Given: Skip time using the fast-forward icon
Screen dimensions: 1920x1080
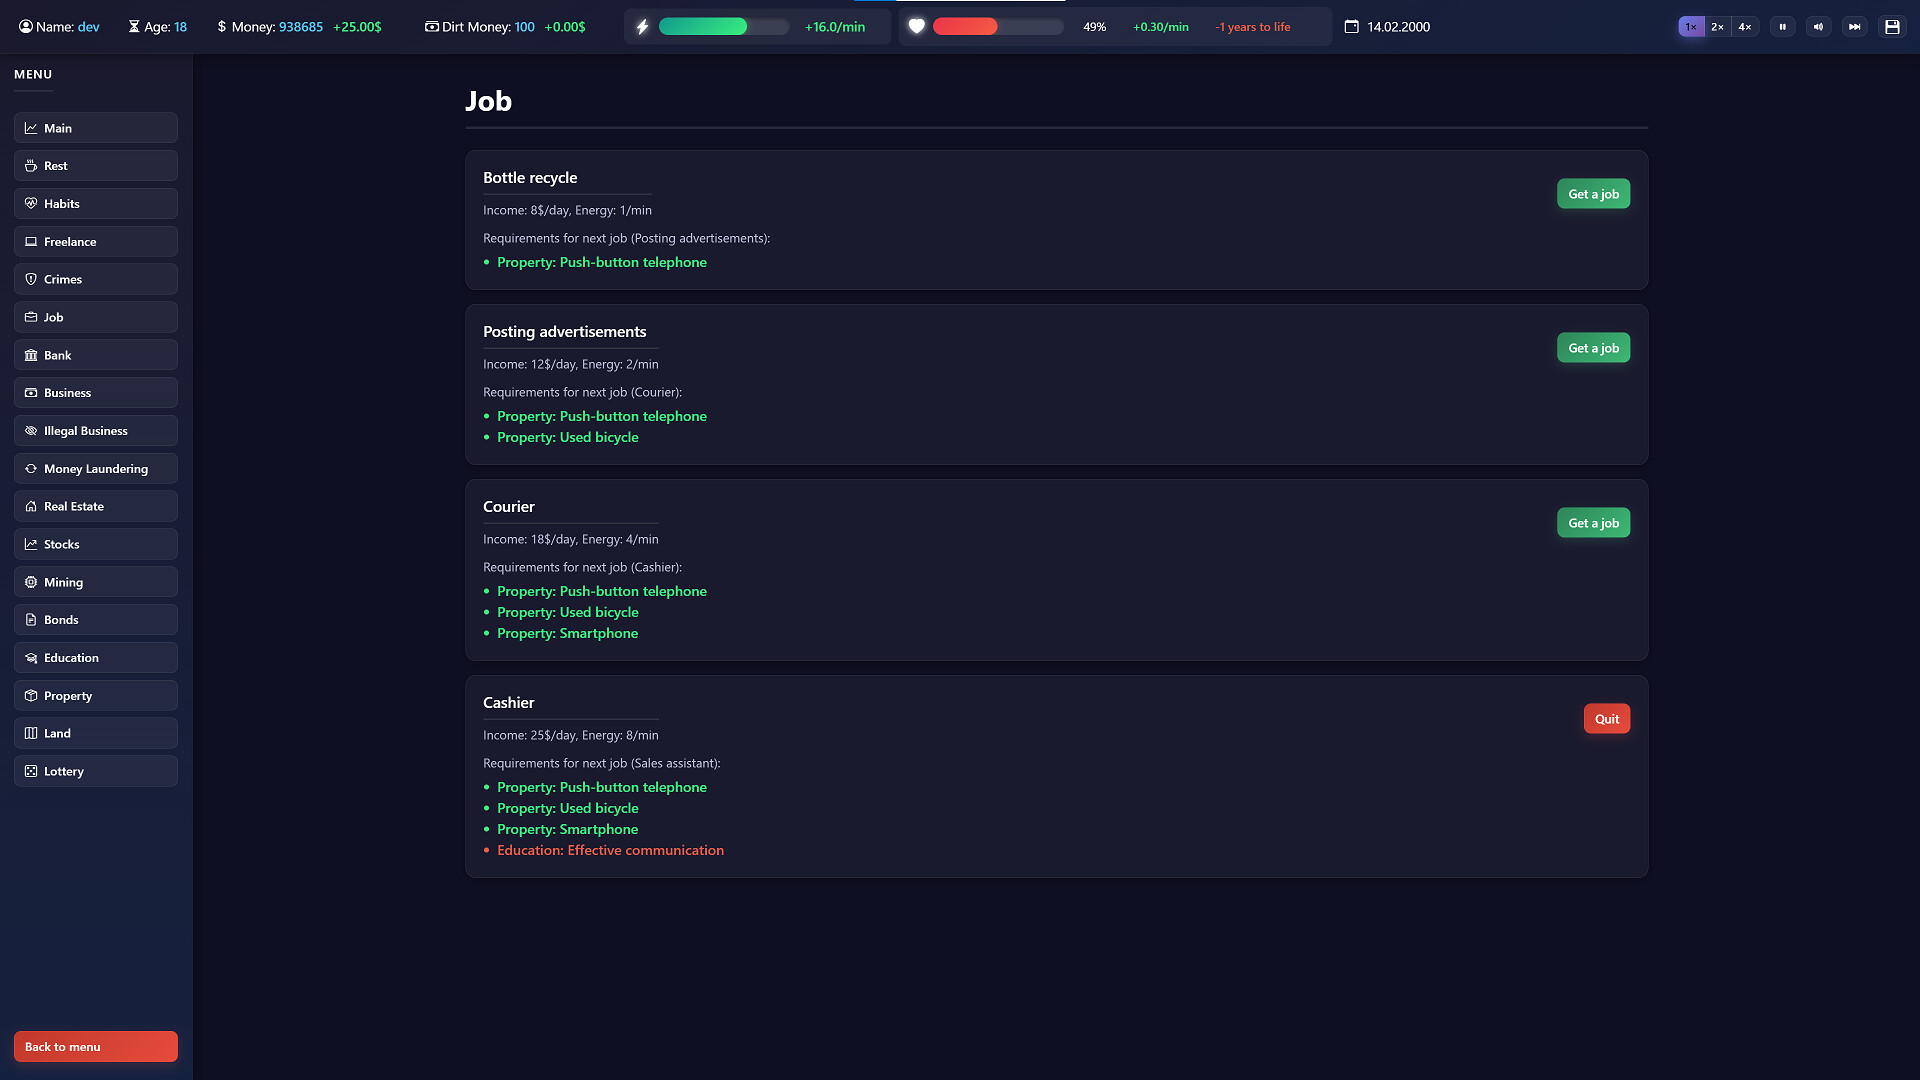Looking at the screenshot, I should point(1855,26).
